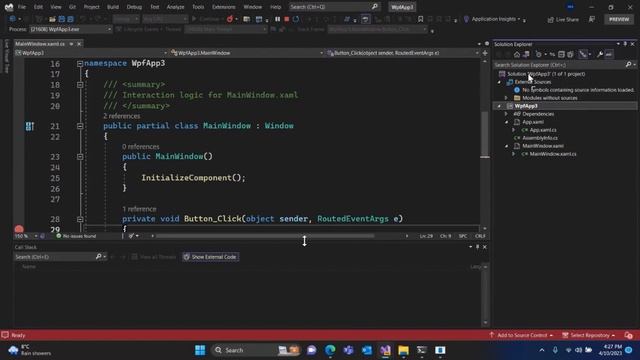
Task: Collapse the namespace WpfApp3 code block
Action: pyautogui.click(x=80, y=64)
